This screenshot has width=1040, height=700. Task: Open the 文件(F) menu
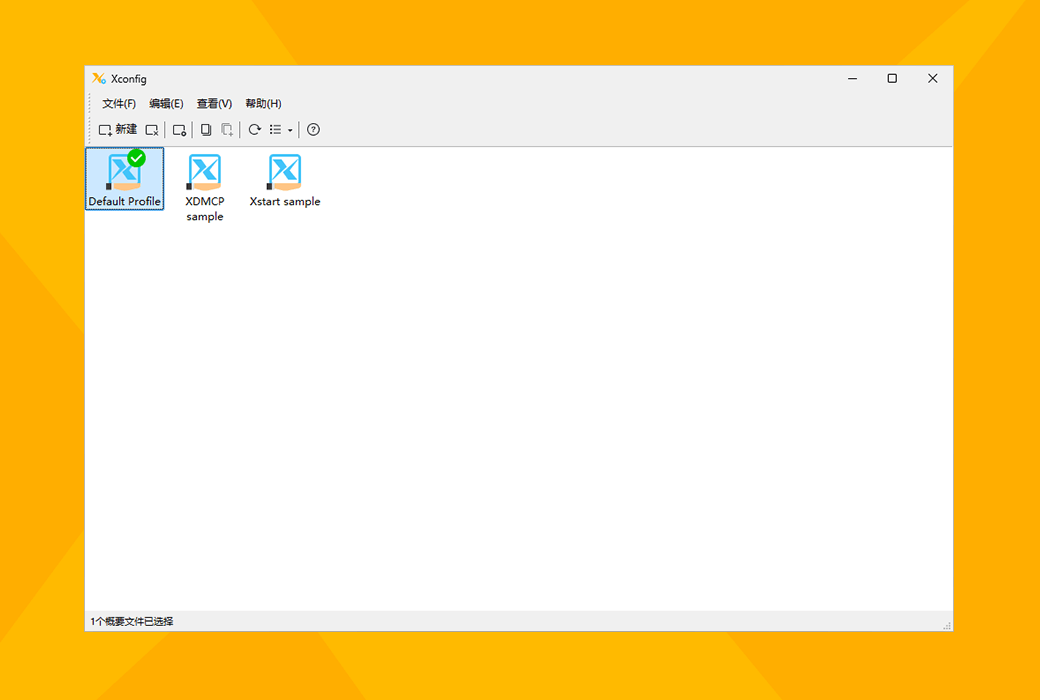[x=119, y=104]
